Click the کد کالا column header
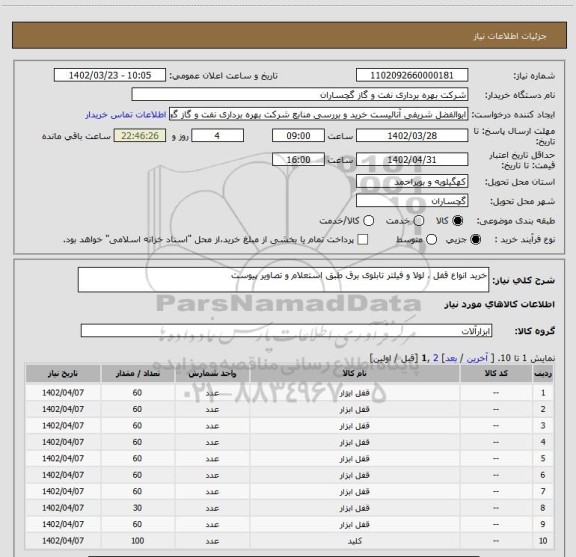The width and height of the screenshot is (576, 557). coord(496,374)
